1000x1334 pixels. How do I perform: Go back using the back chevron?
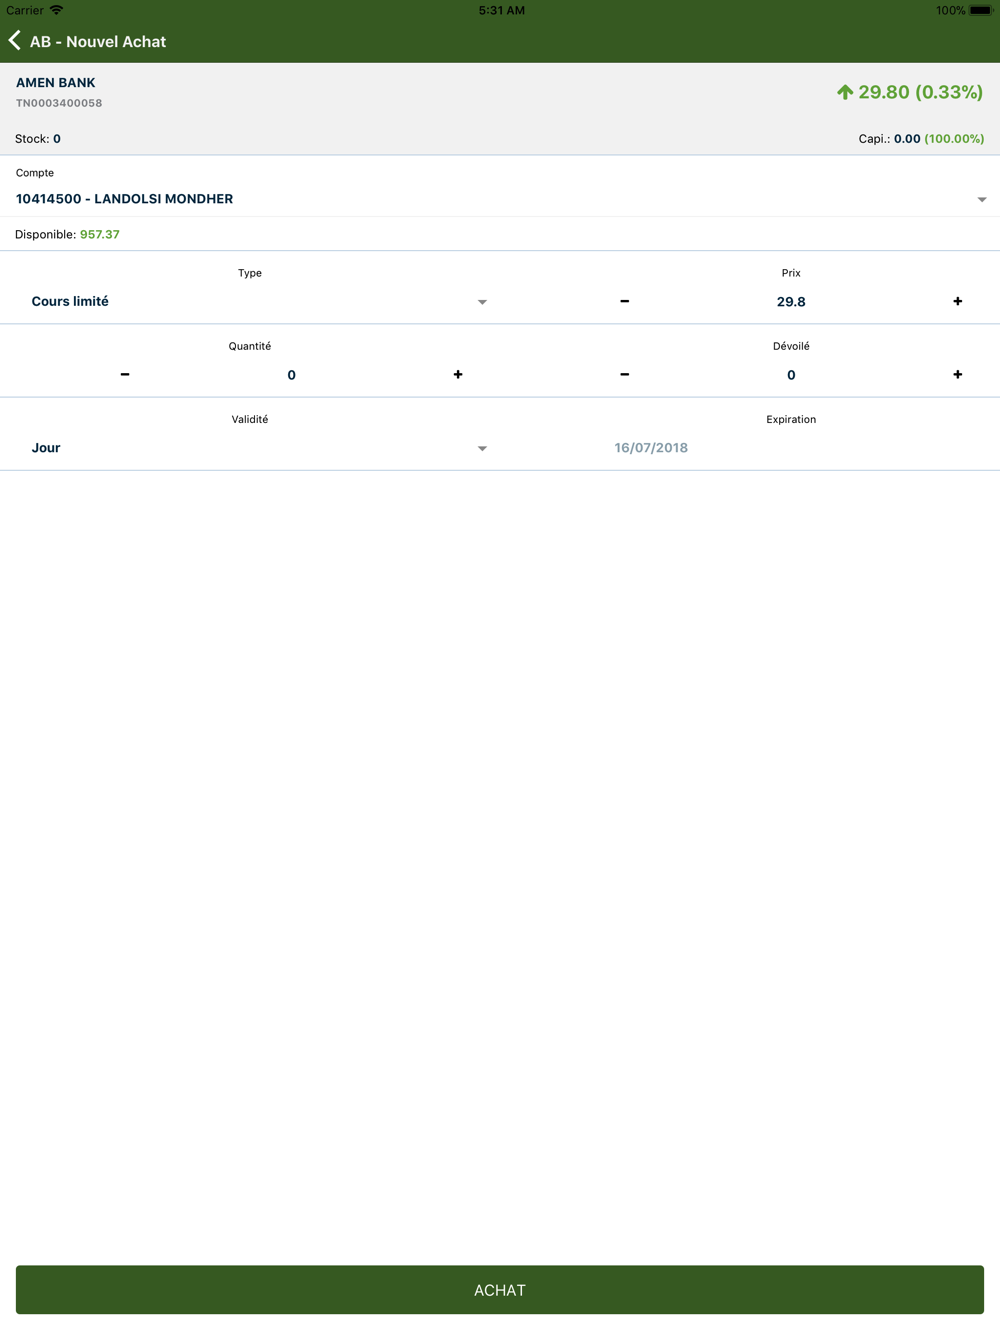pos(15,41)
